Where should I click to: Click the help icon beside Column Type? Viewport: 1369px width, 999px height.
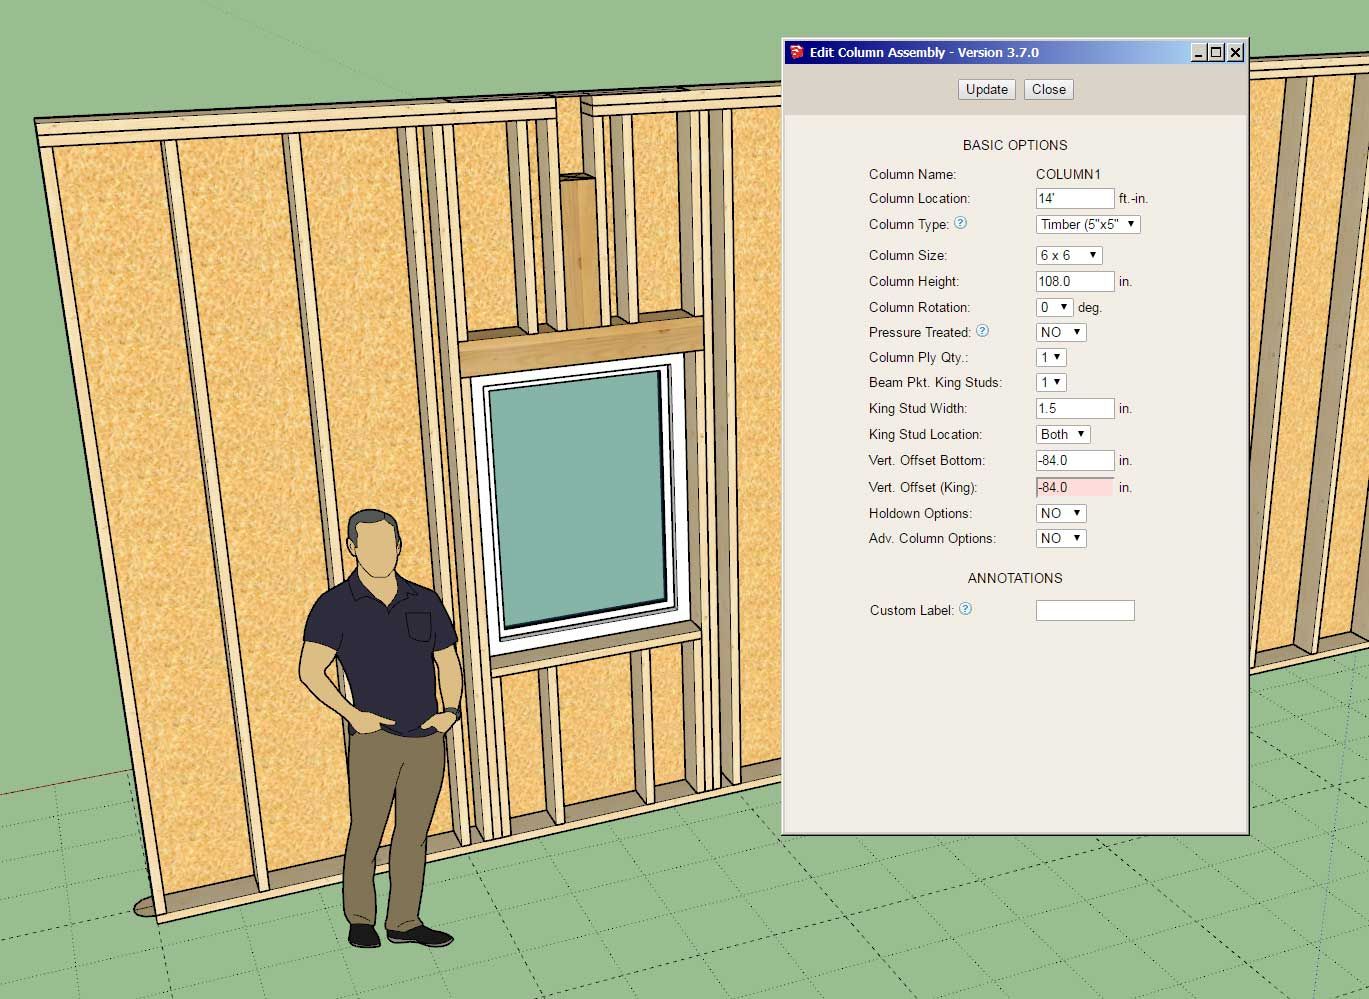(x=960, y=223)
